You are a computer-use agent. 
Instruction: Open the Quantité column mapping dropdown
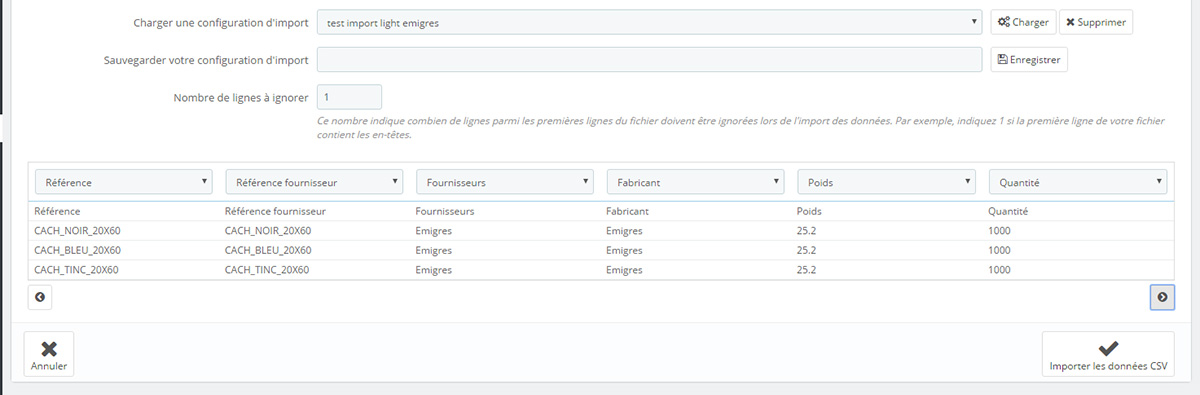(x=1078, y=182)
